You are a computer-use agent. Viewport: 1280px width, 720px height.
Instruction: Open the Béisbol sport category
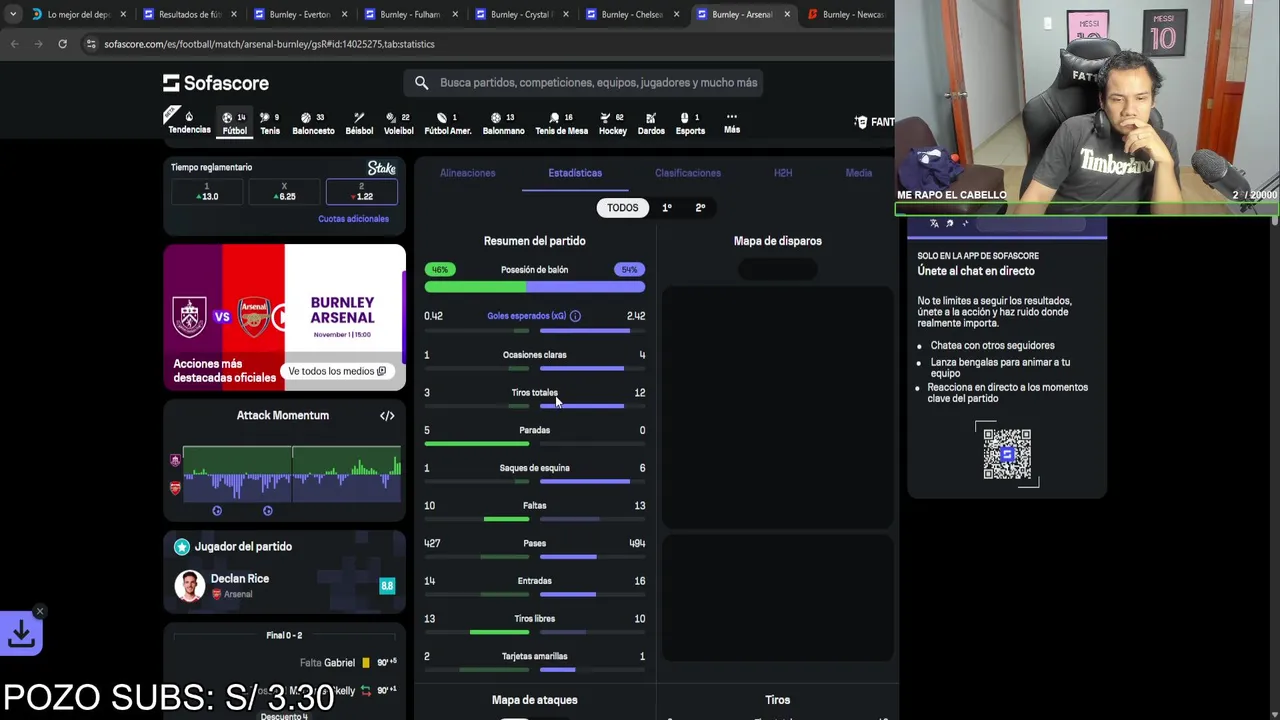[359, 123]
